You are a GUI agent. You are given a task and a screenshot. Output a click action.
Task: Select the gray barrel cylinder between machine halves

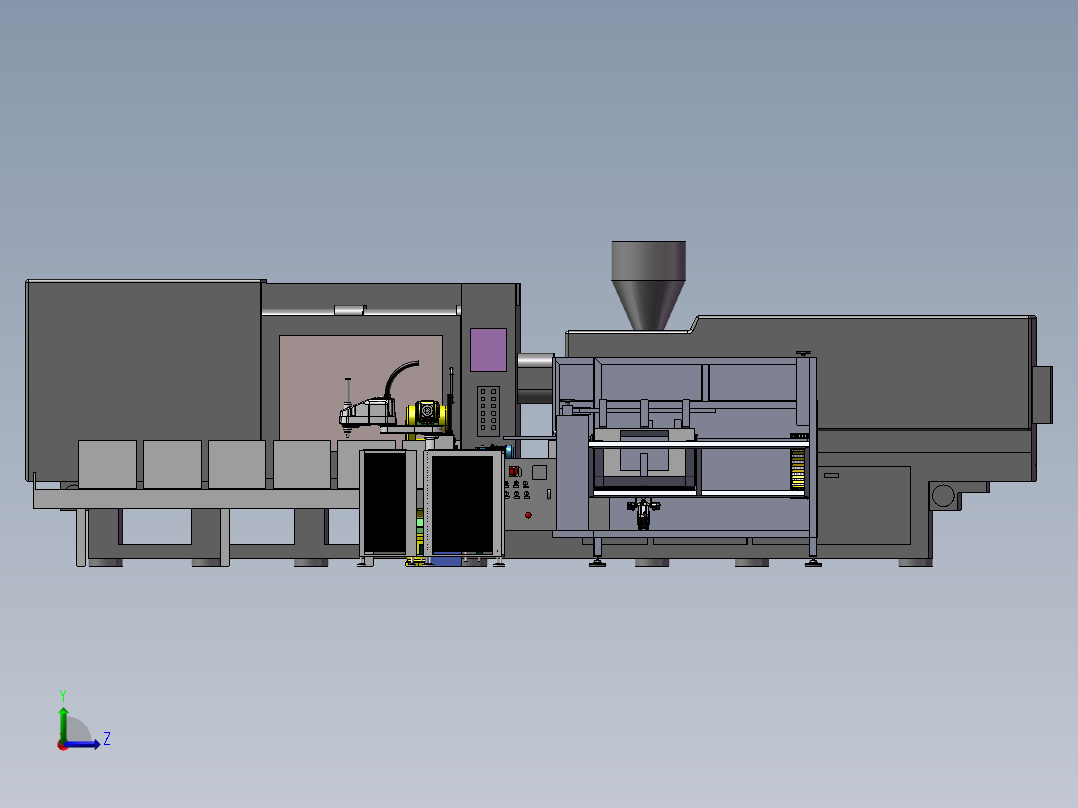536,379
